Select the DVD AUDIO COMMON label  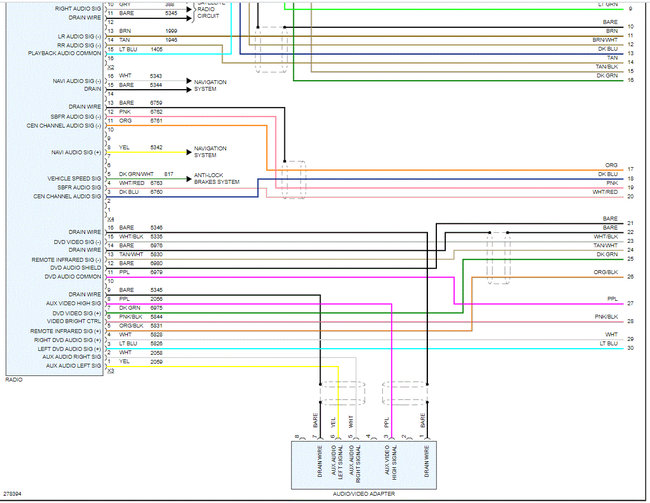click(x=73, y=276)
